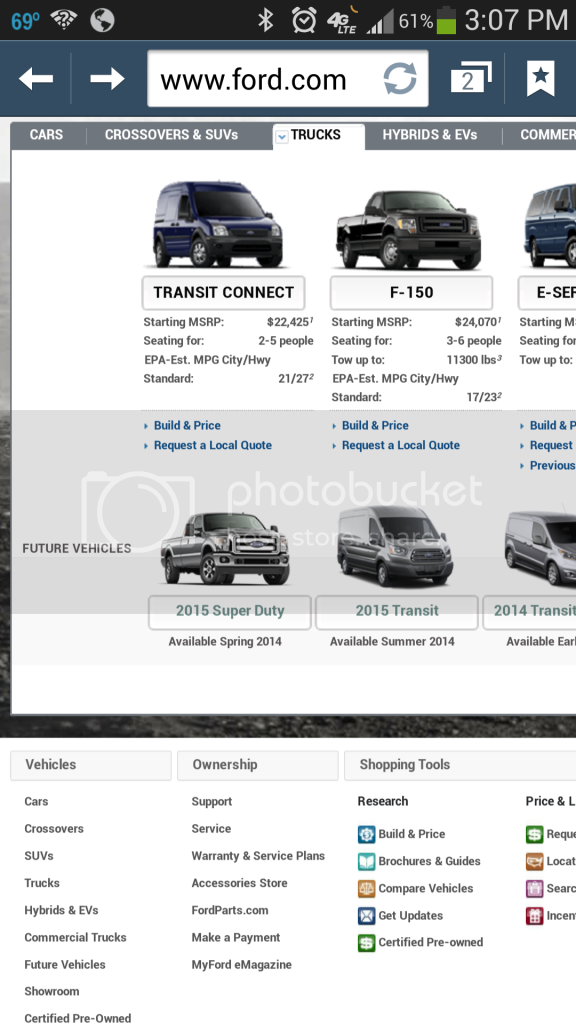Open the Crossovers footer link
The image size is (576, 1024).
[54, 829]
